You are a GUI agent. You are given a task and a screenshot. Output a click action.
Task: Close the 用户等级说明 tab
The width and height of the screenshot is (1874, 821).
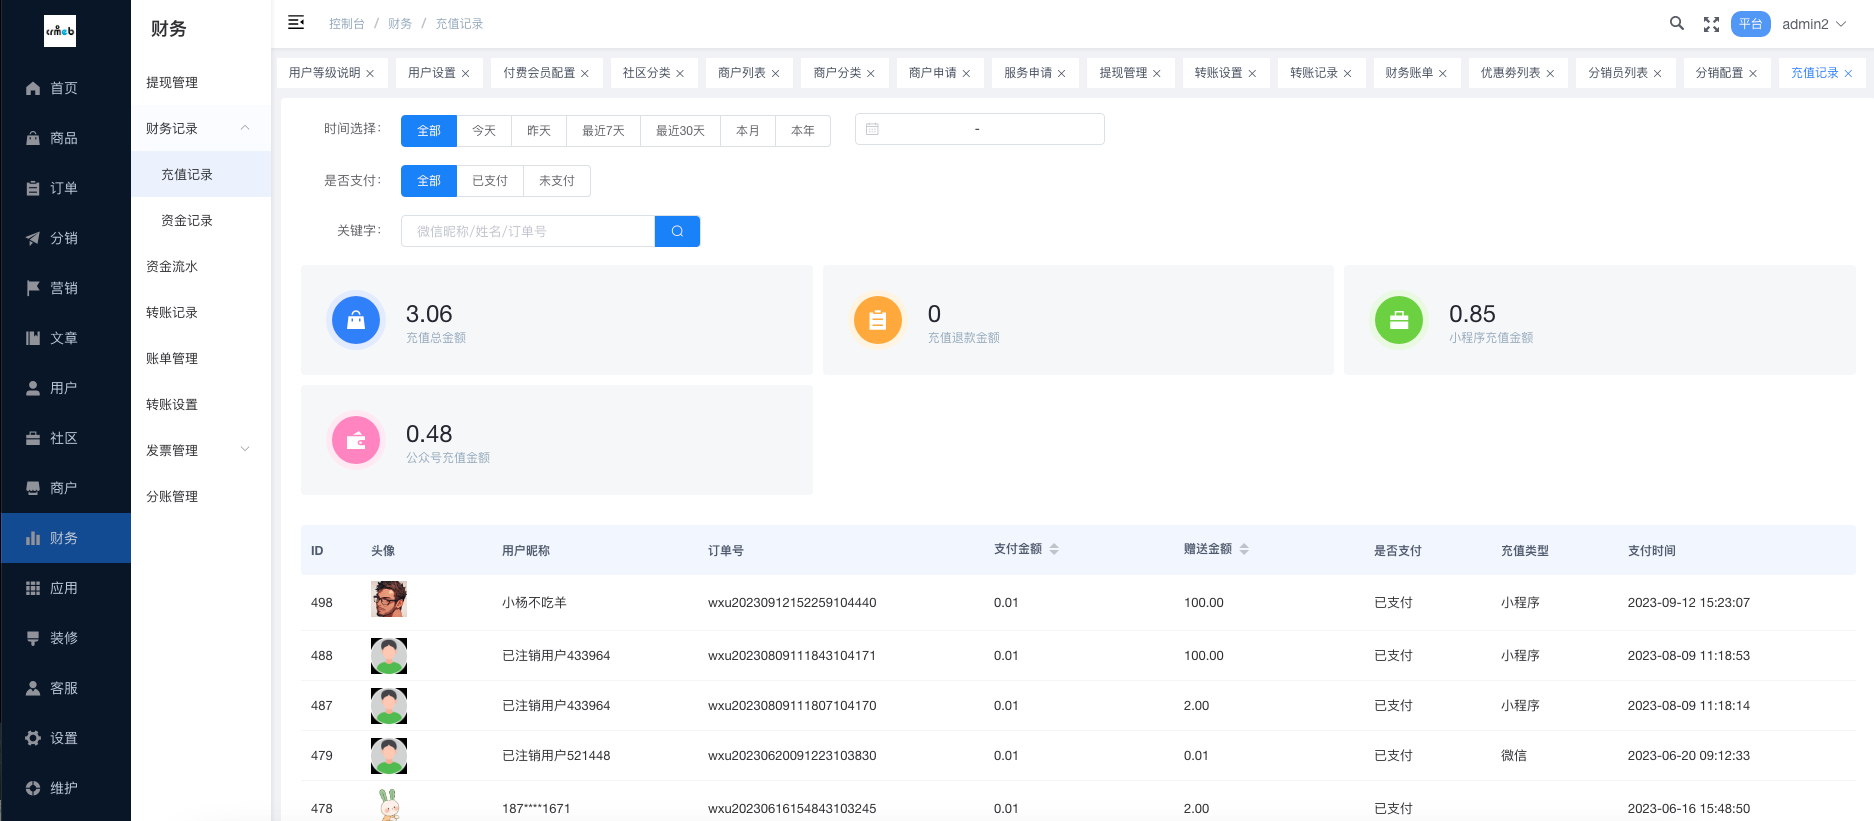[370, 74]
